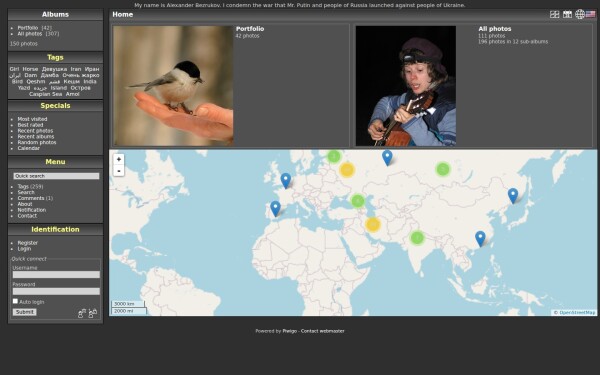Select the Girl tag
The image size is (600, 375).
pos(14,69)
